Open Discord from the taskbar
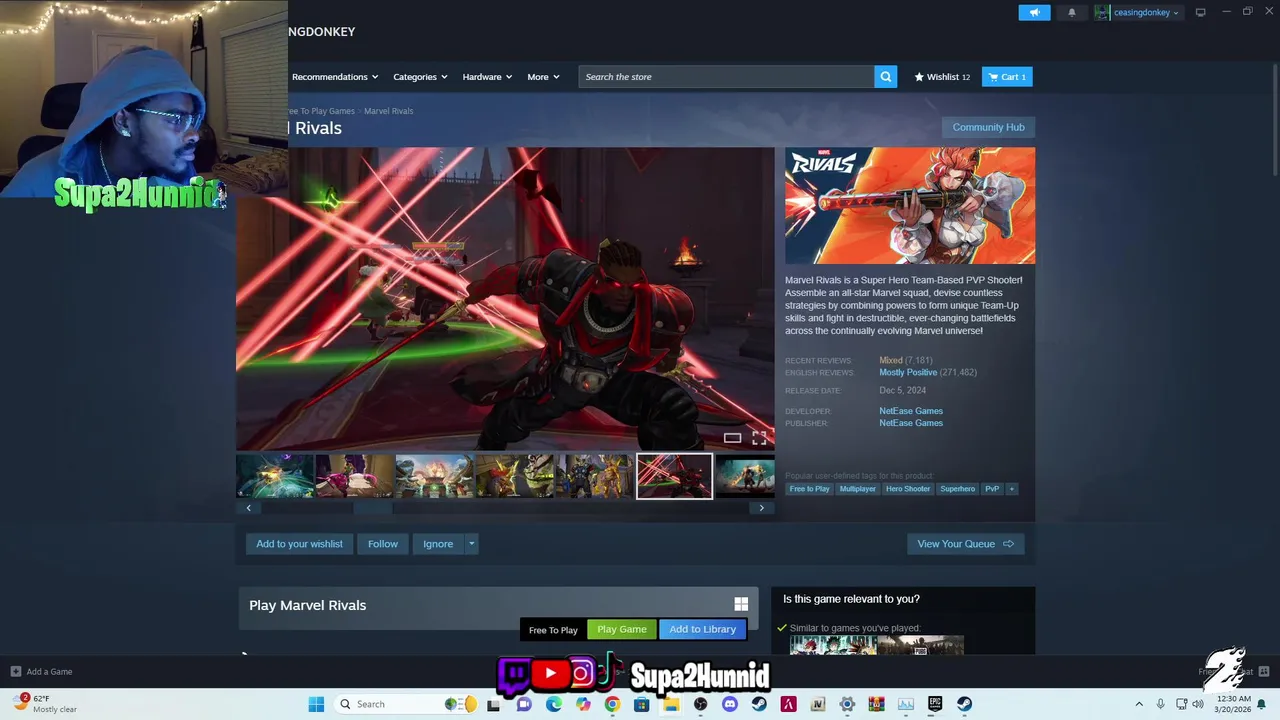The width and height of the screenshot is (1280, 720). point(729,704)
